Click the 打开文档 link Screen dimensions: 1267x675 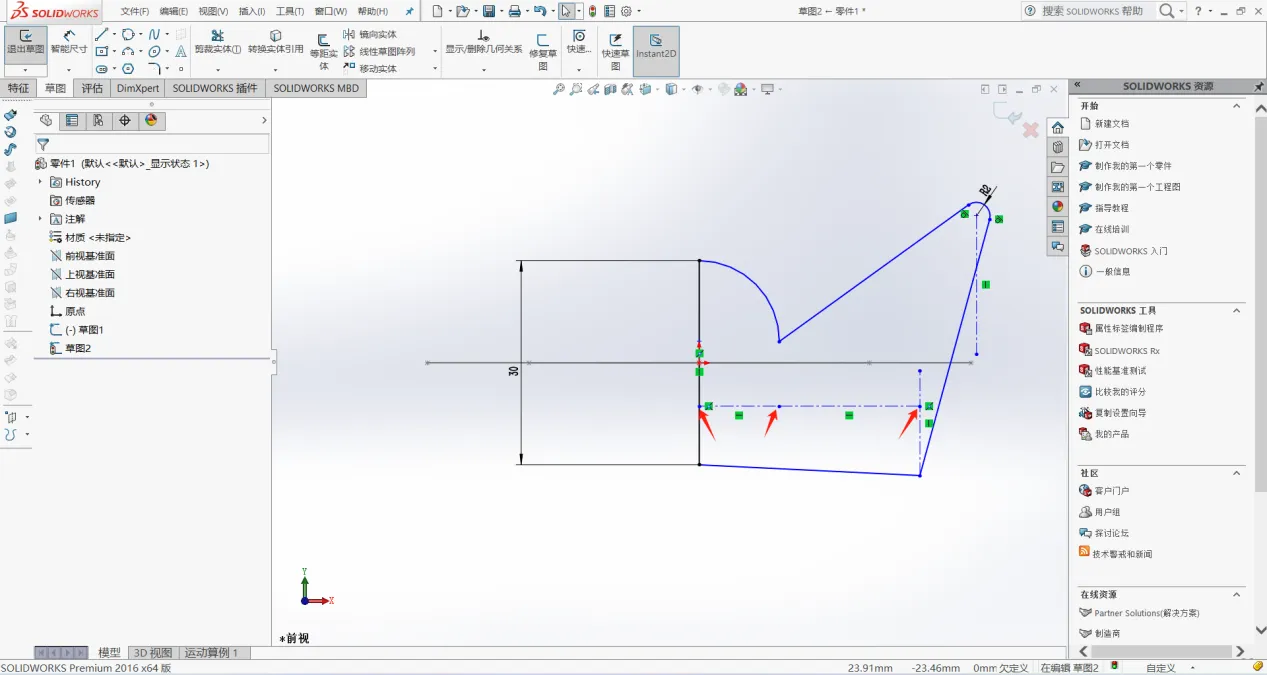coord(1111,145)
